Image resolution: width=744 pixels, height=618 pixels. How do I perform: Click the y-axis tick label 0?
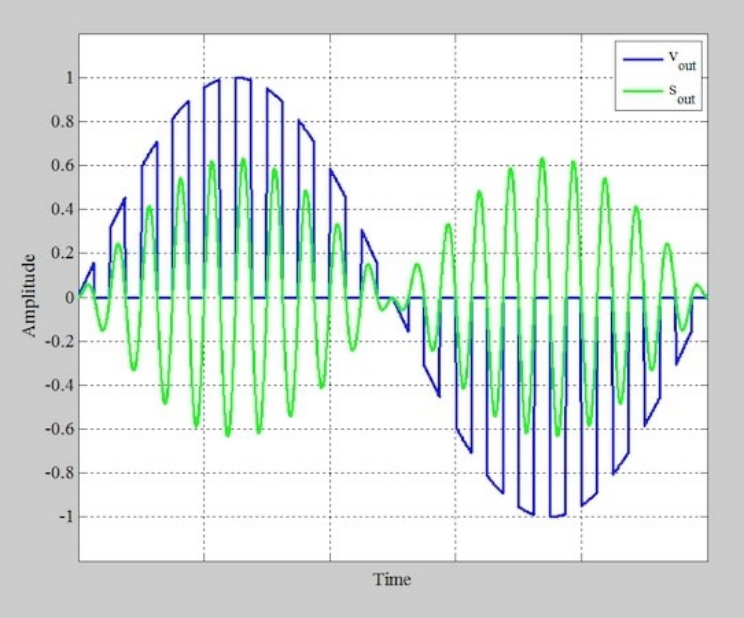pos(70,298)
